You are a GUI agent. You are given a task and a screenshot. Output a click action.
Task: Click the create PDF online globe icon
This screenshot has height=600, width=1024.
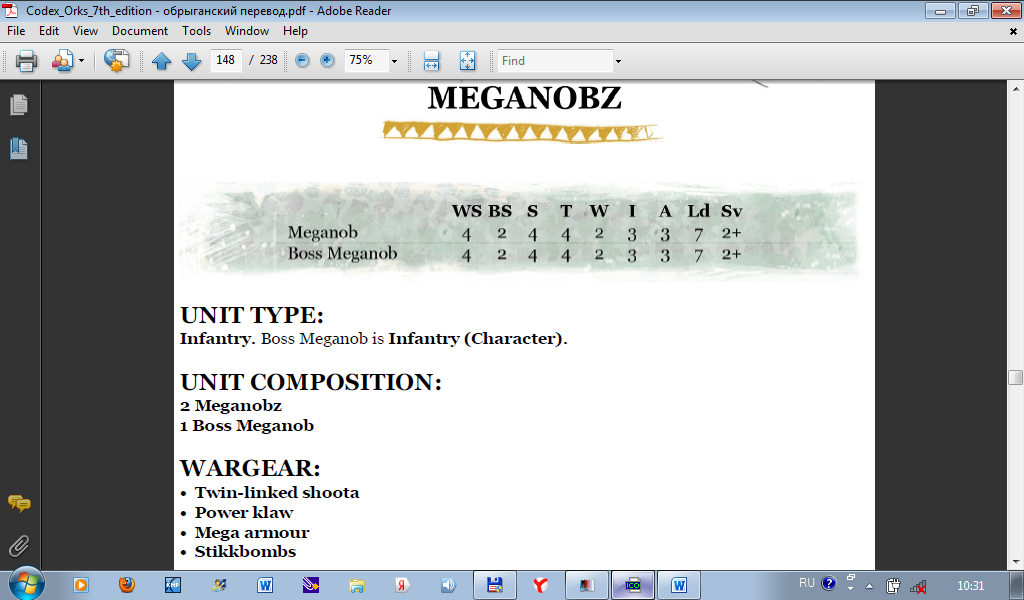tap(116, 61)
